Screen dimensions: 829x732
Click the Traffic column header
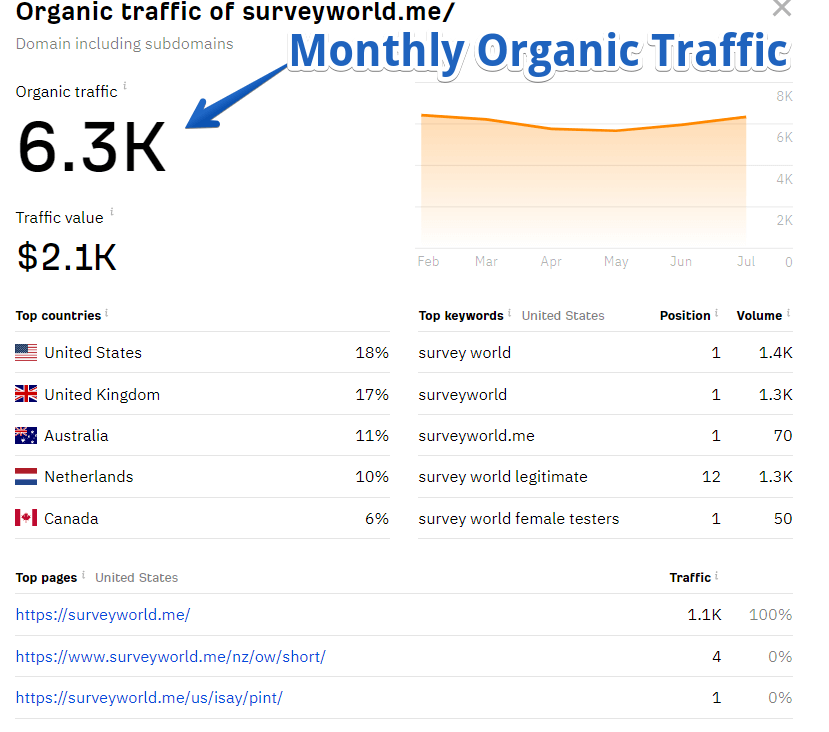tap(690, 578)
